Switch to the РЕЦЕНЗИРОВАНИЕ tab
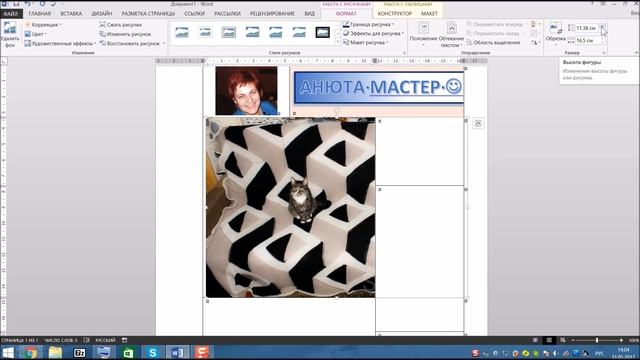640x360 pixels. tap(272, 14)
